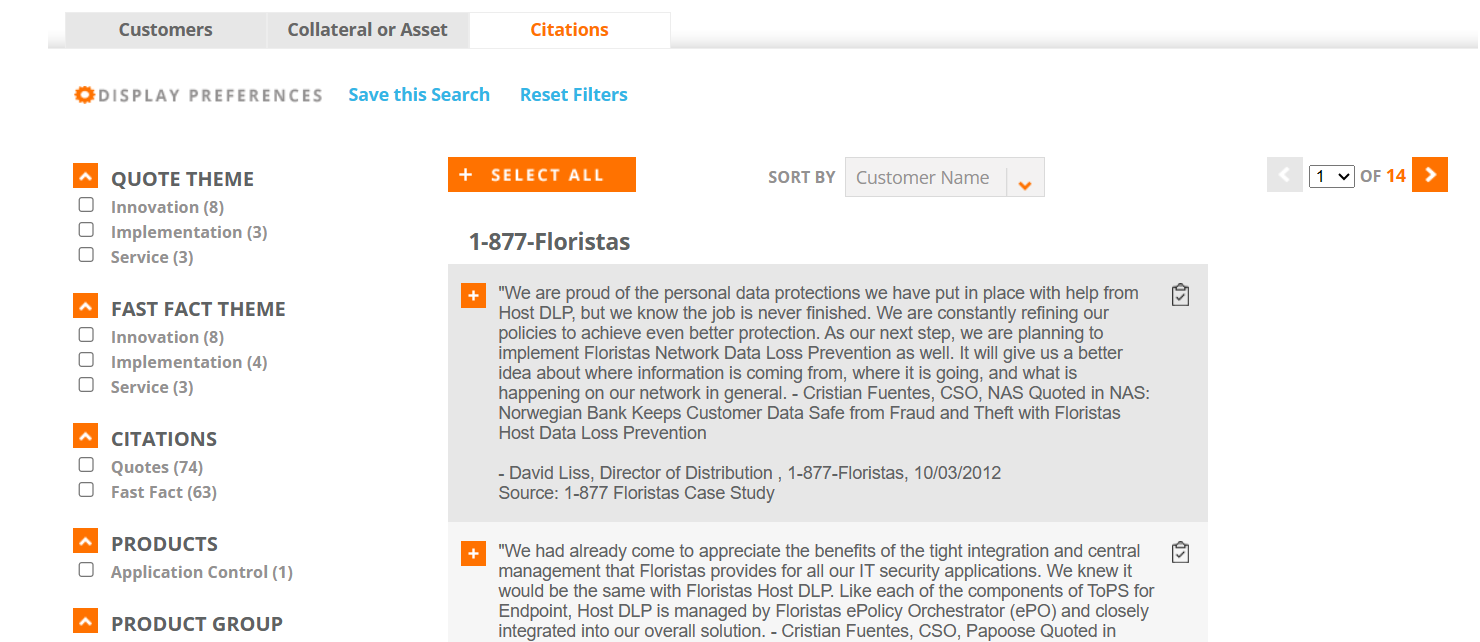The height and width of the screenshot is (642, 1480).
Task: Click the Display Preferences gear icon
Action: coord(85,95)
